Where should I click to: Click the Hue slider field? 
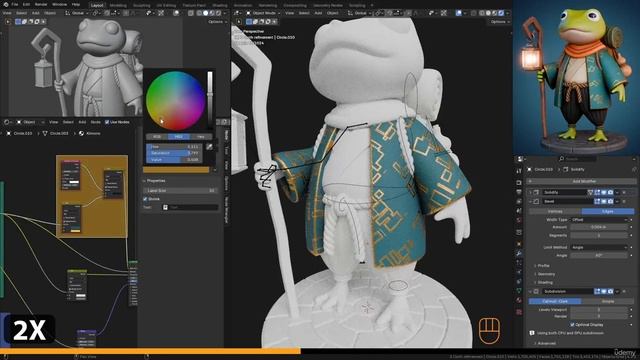[174, 146]
